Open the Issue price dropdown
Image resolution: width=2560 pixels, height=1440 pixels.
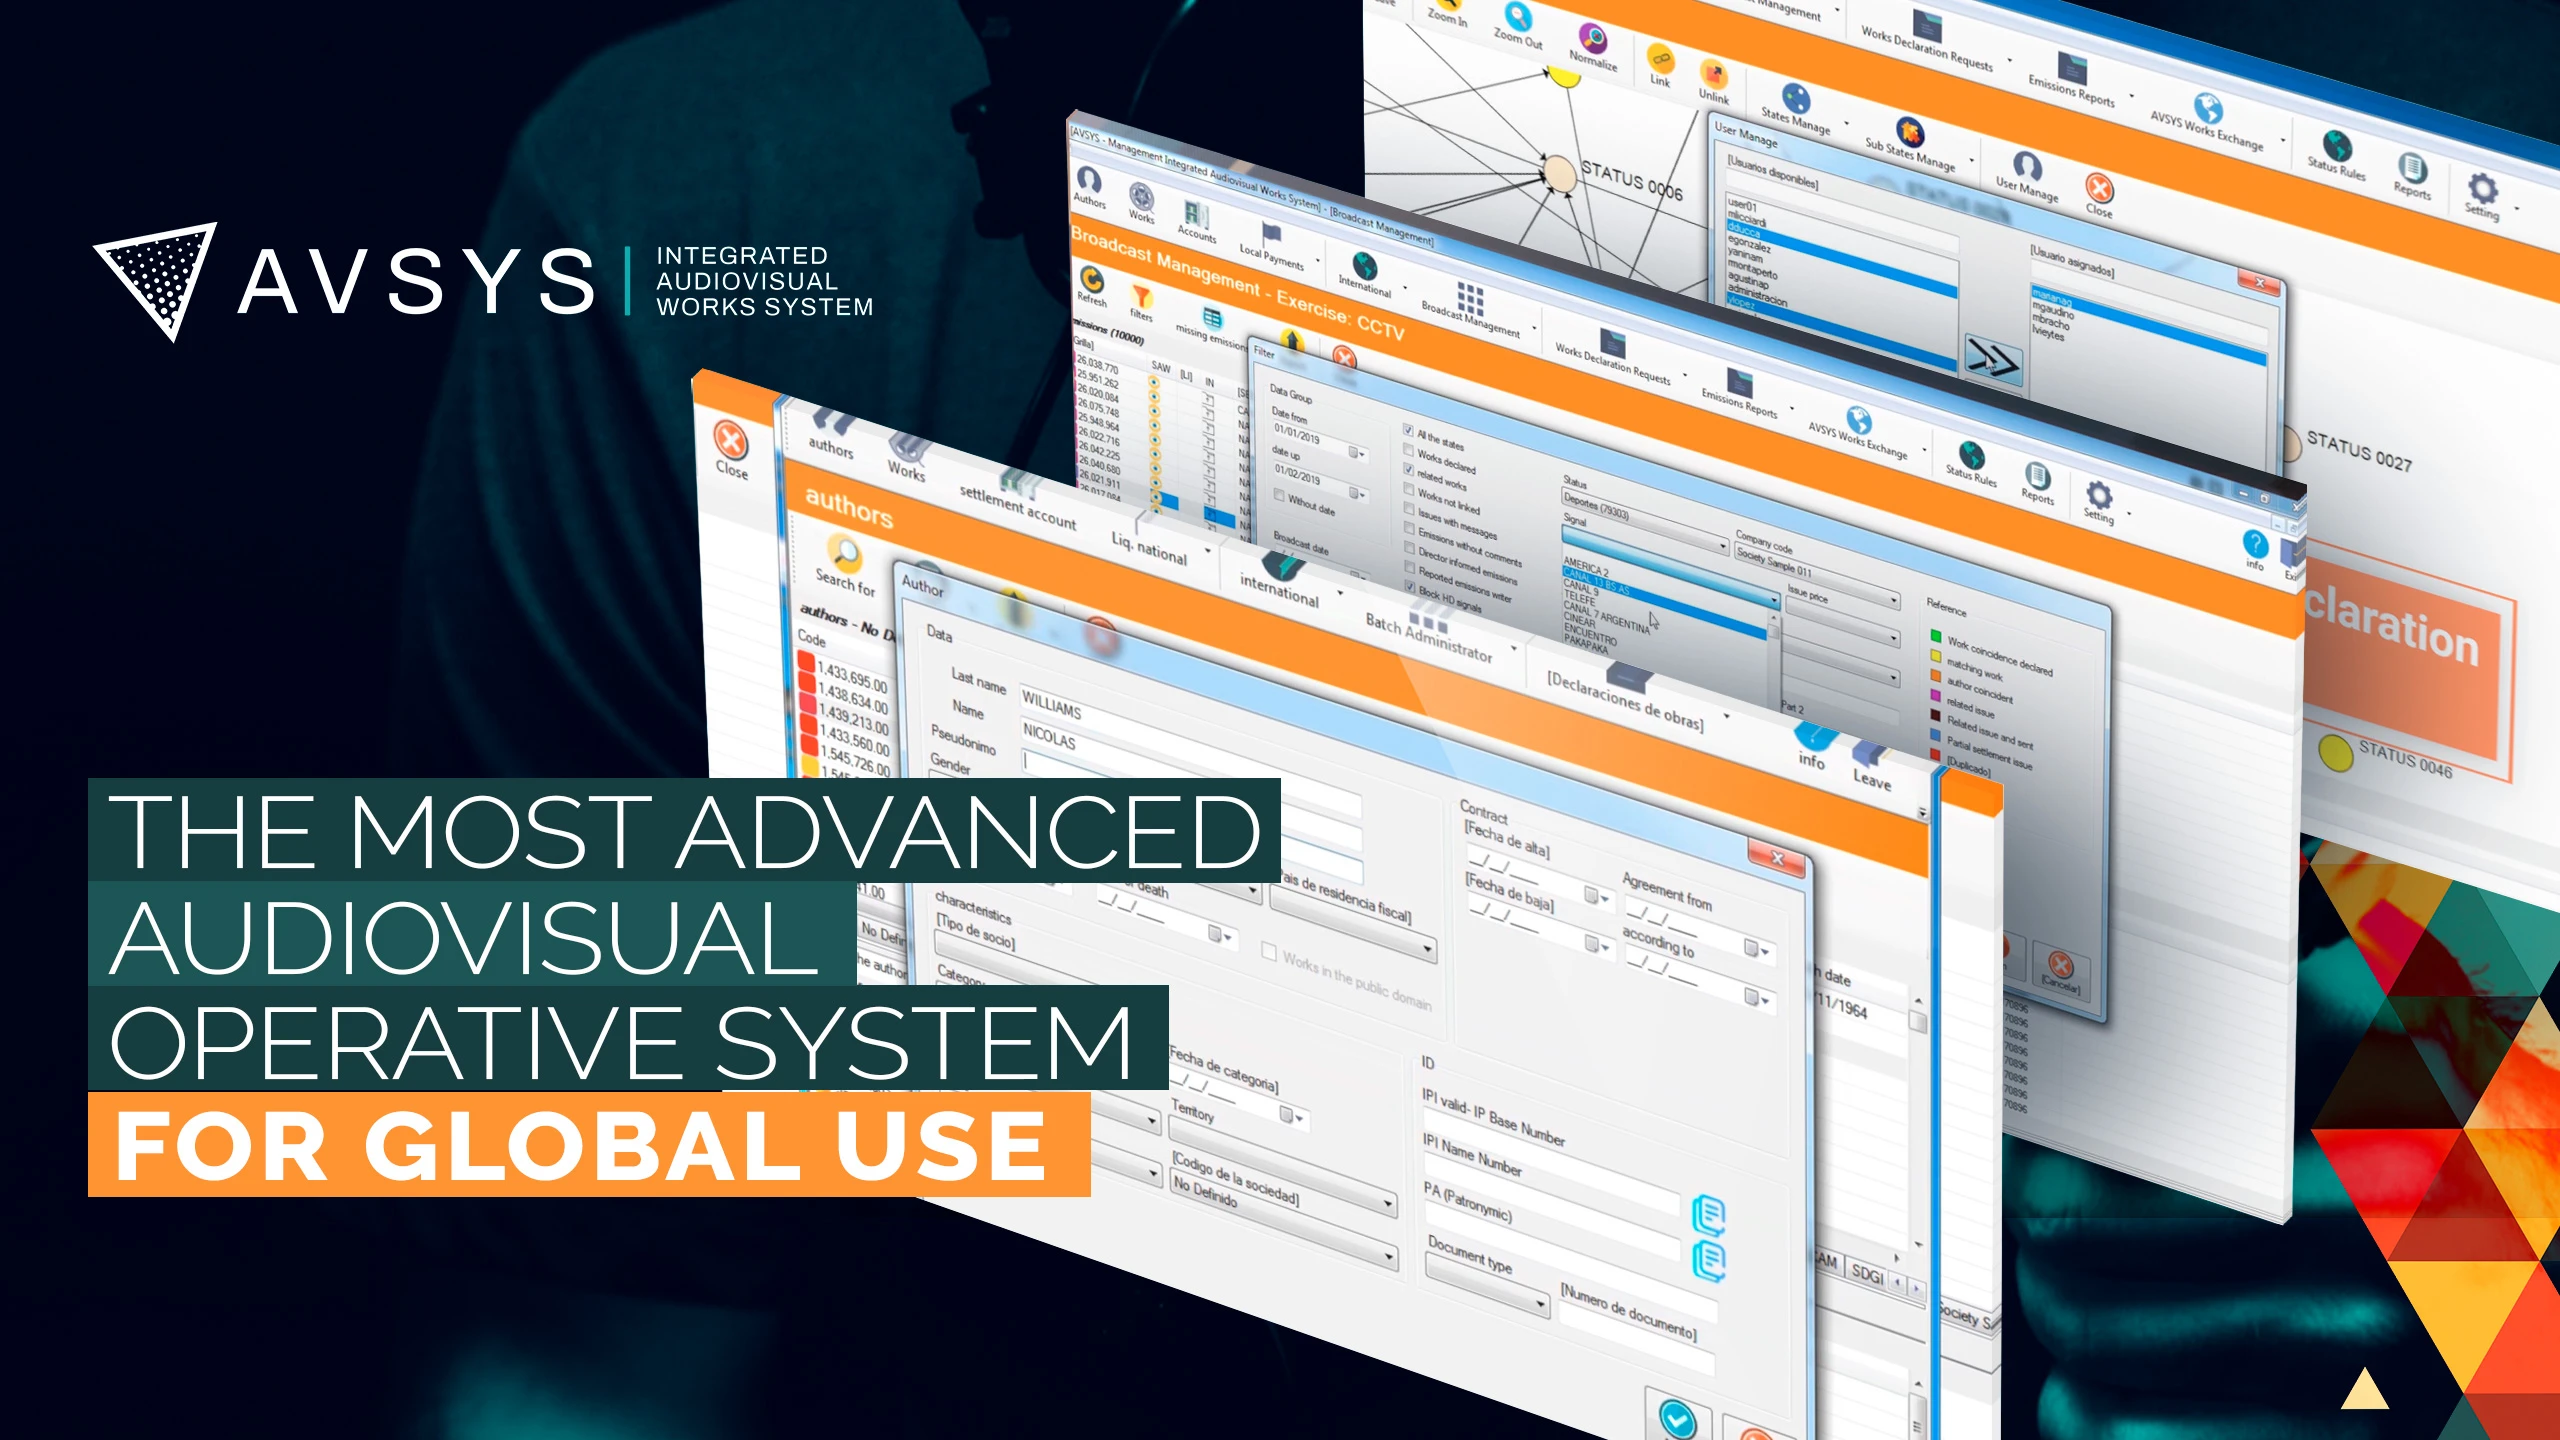pos(1893,637)
